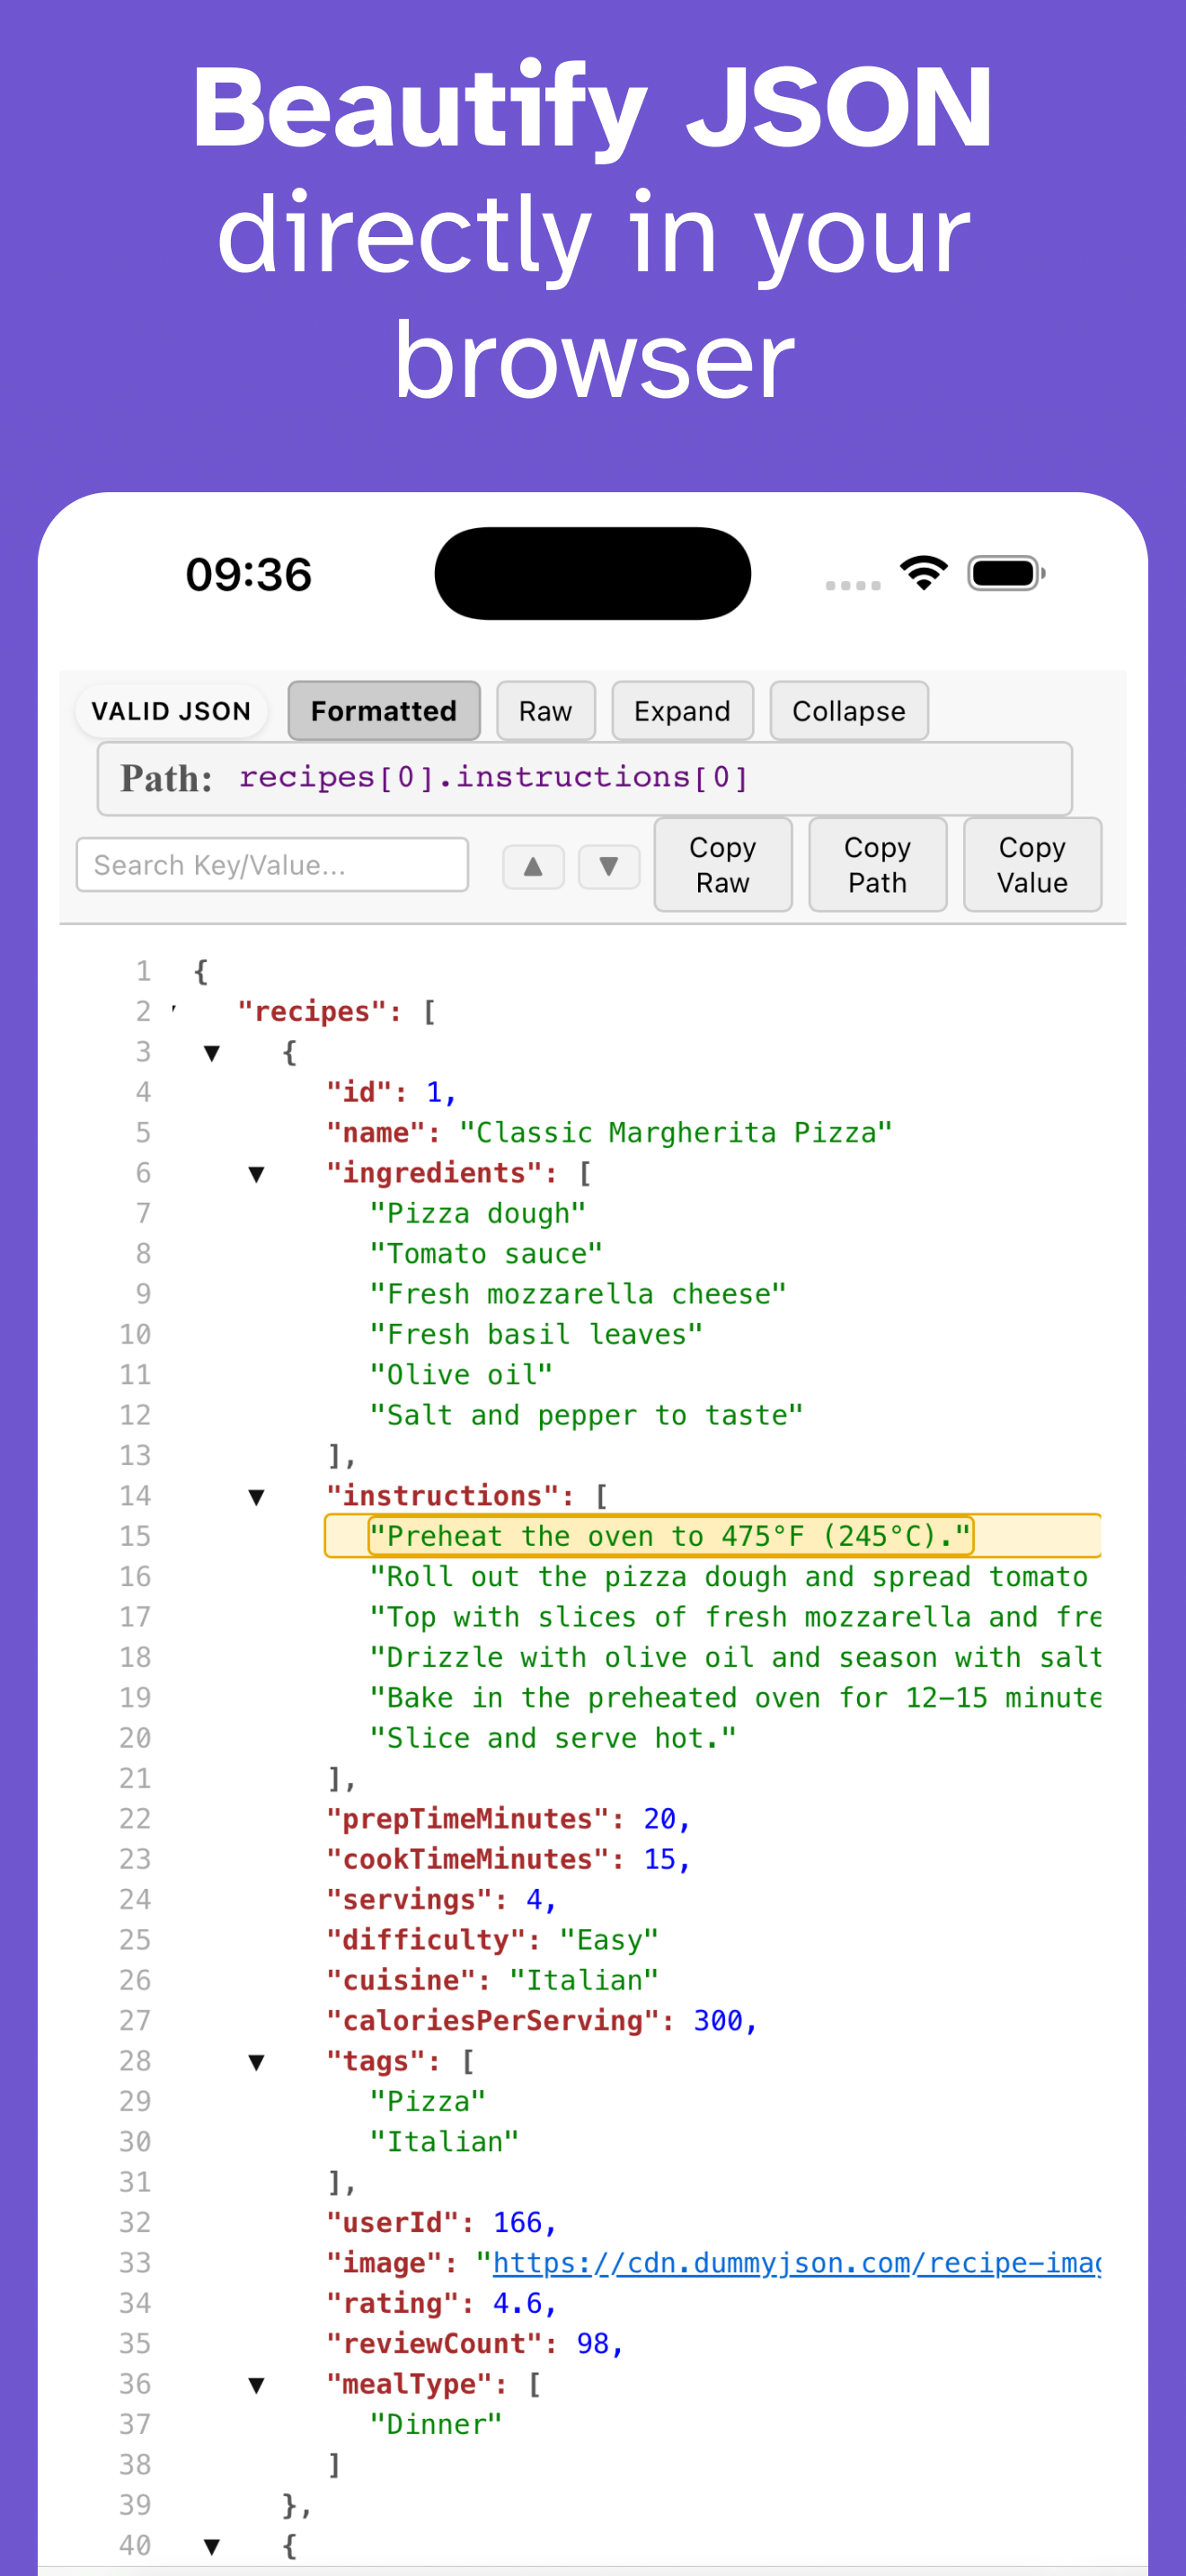Jump to next search match with down arrow

608,866
